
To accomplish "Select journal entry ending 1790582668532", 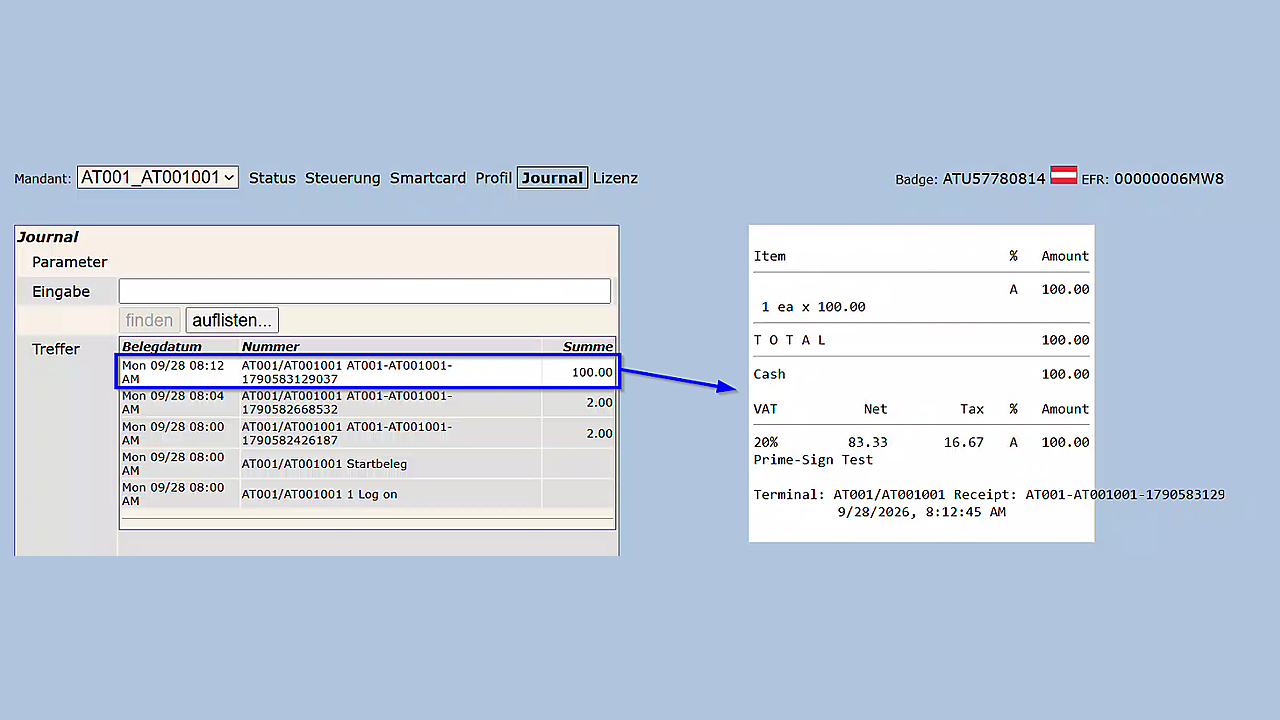I will [368, 403].
